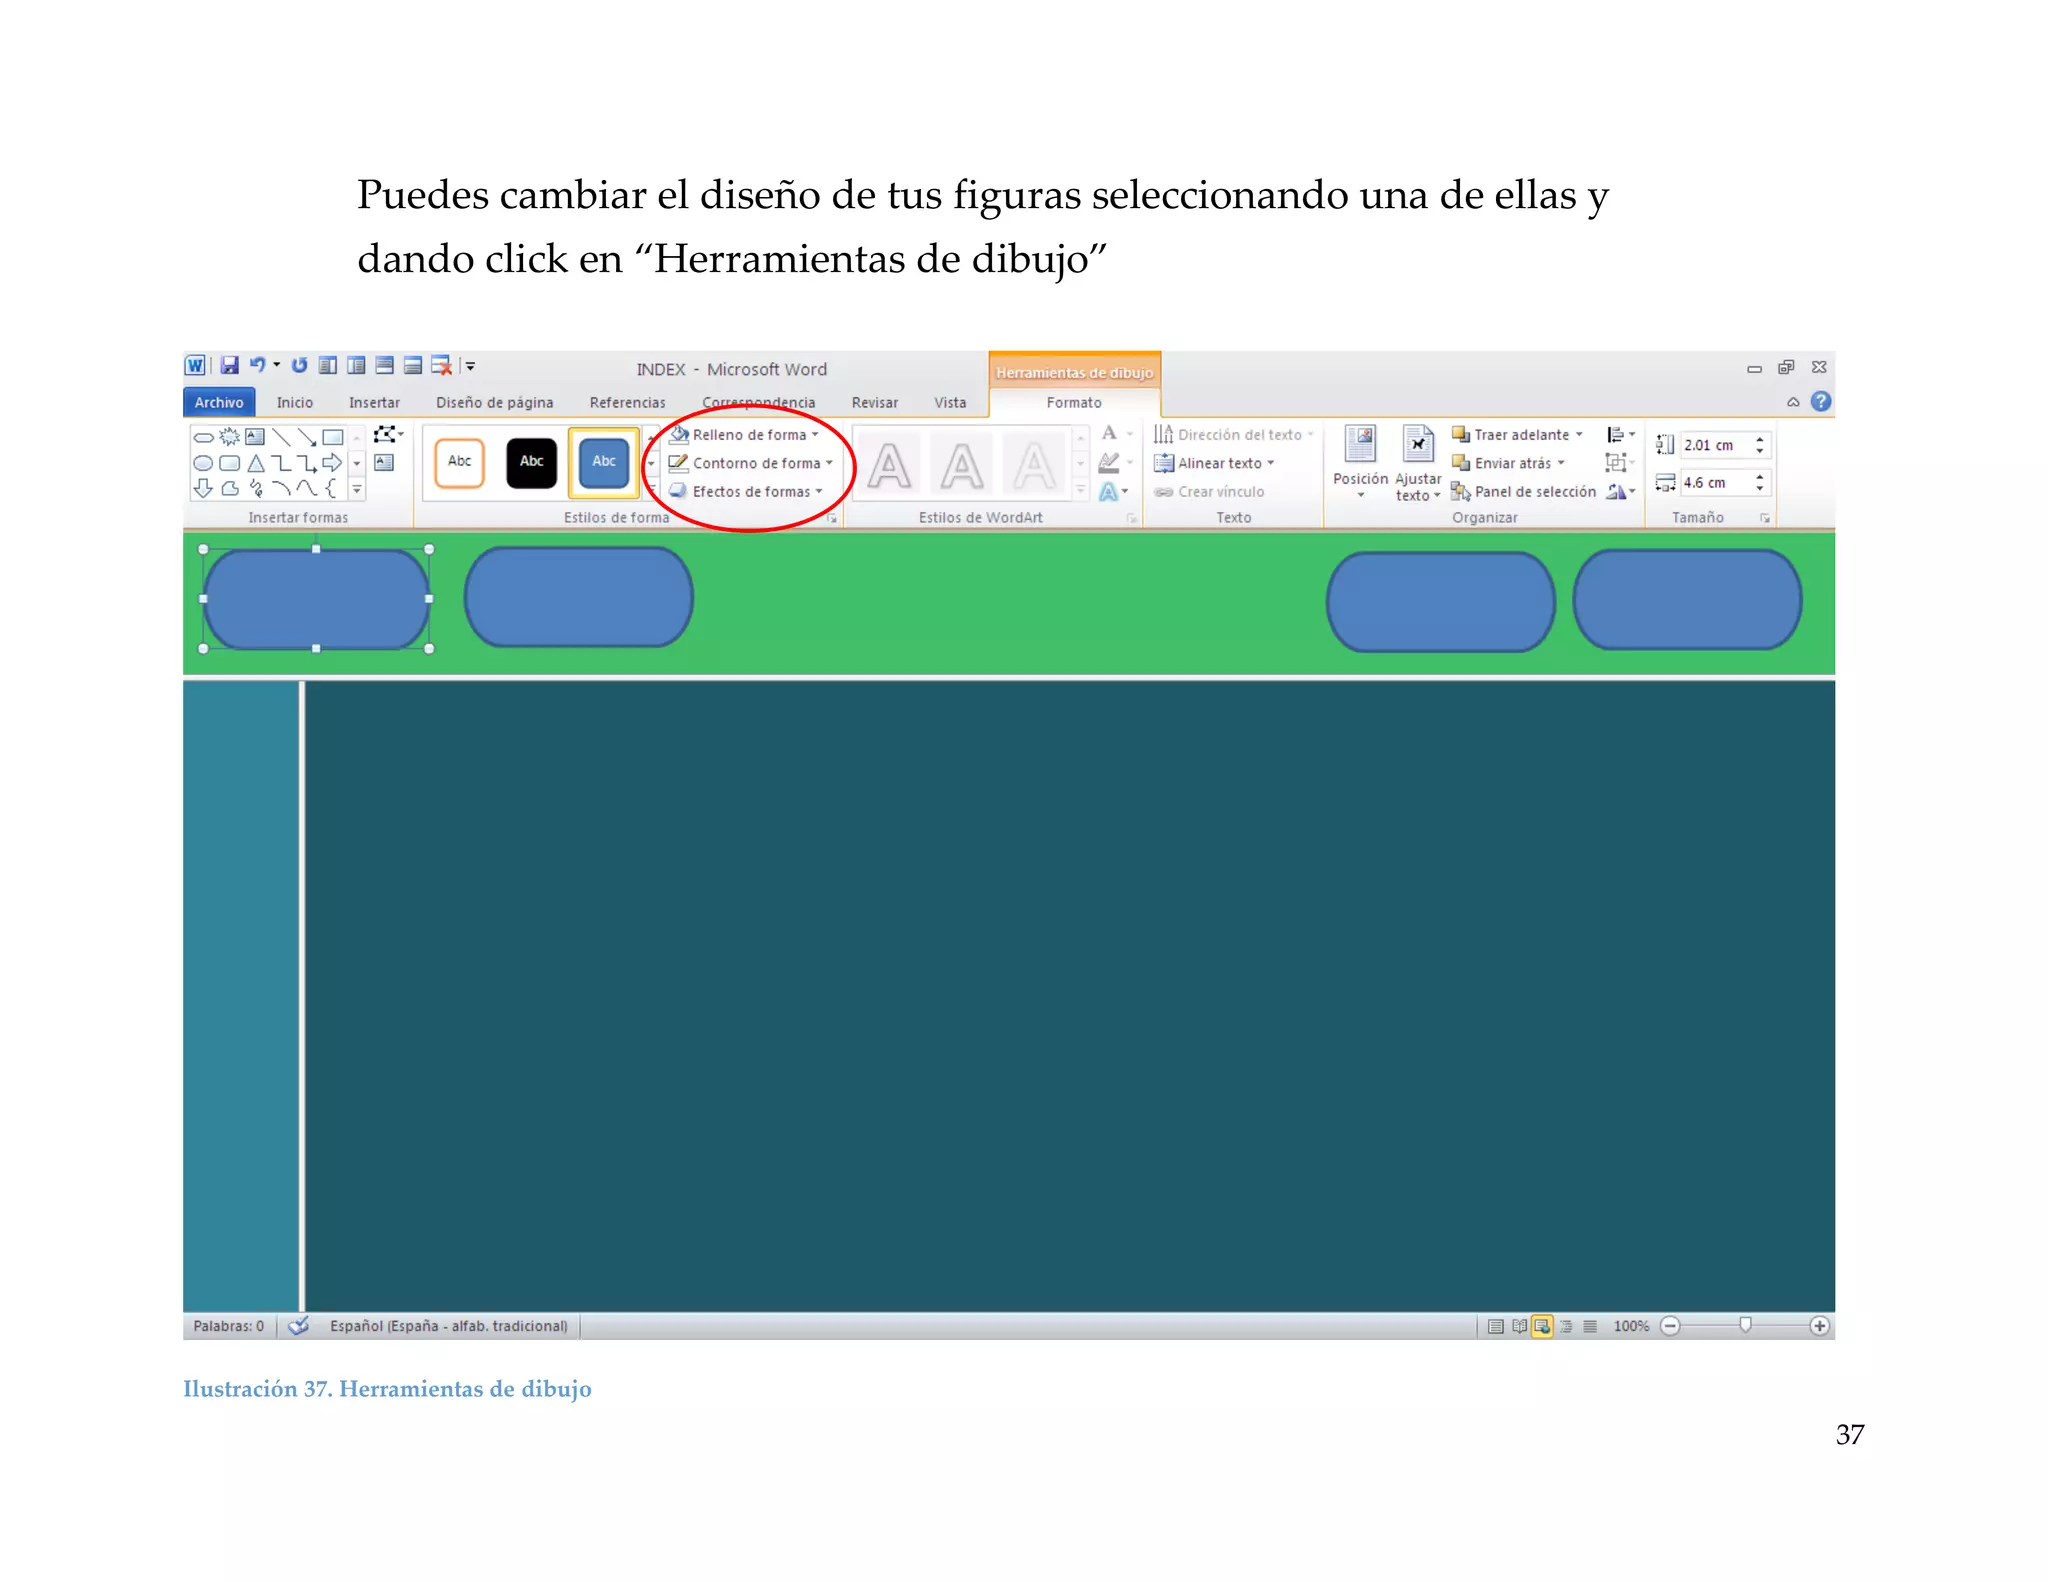The width and height of the screenshot is (2048, 1582).
Task: Collapse the ribbon with the caret icon
Action: point(1793,402)
